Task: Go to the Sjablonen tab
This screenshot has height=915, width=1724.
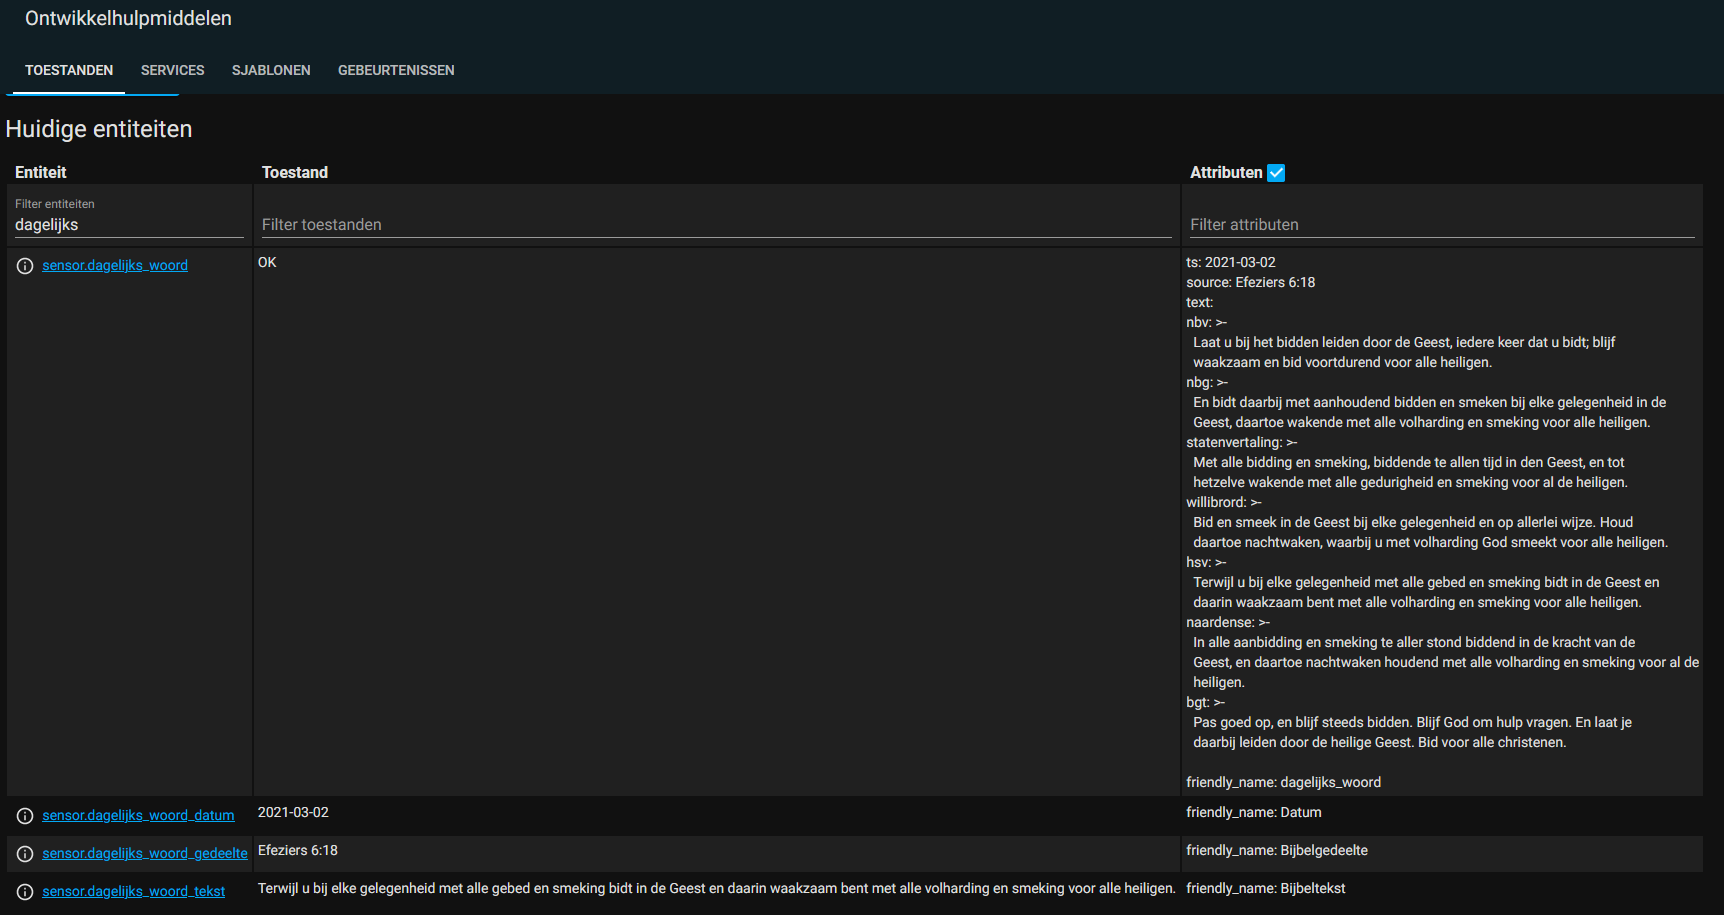Action: 271,70
